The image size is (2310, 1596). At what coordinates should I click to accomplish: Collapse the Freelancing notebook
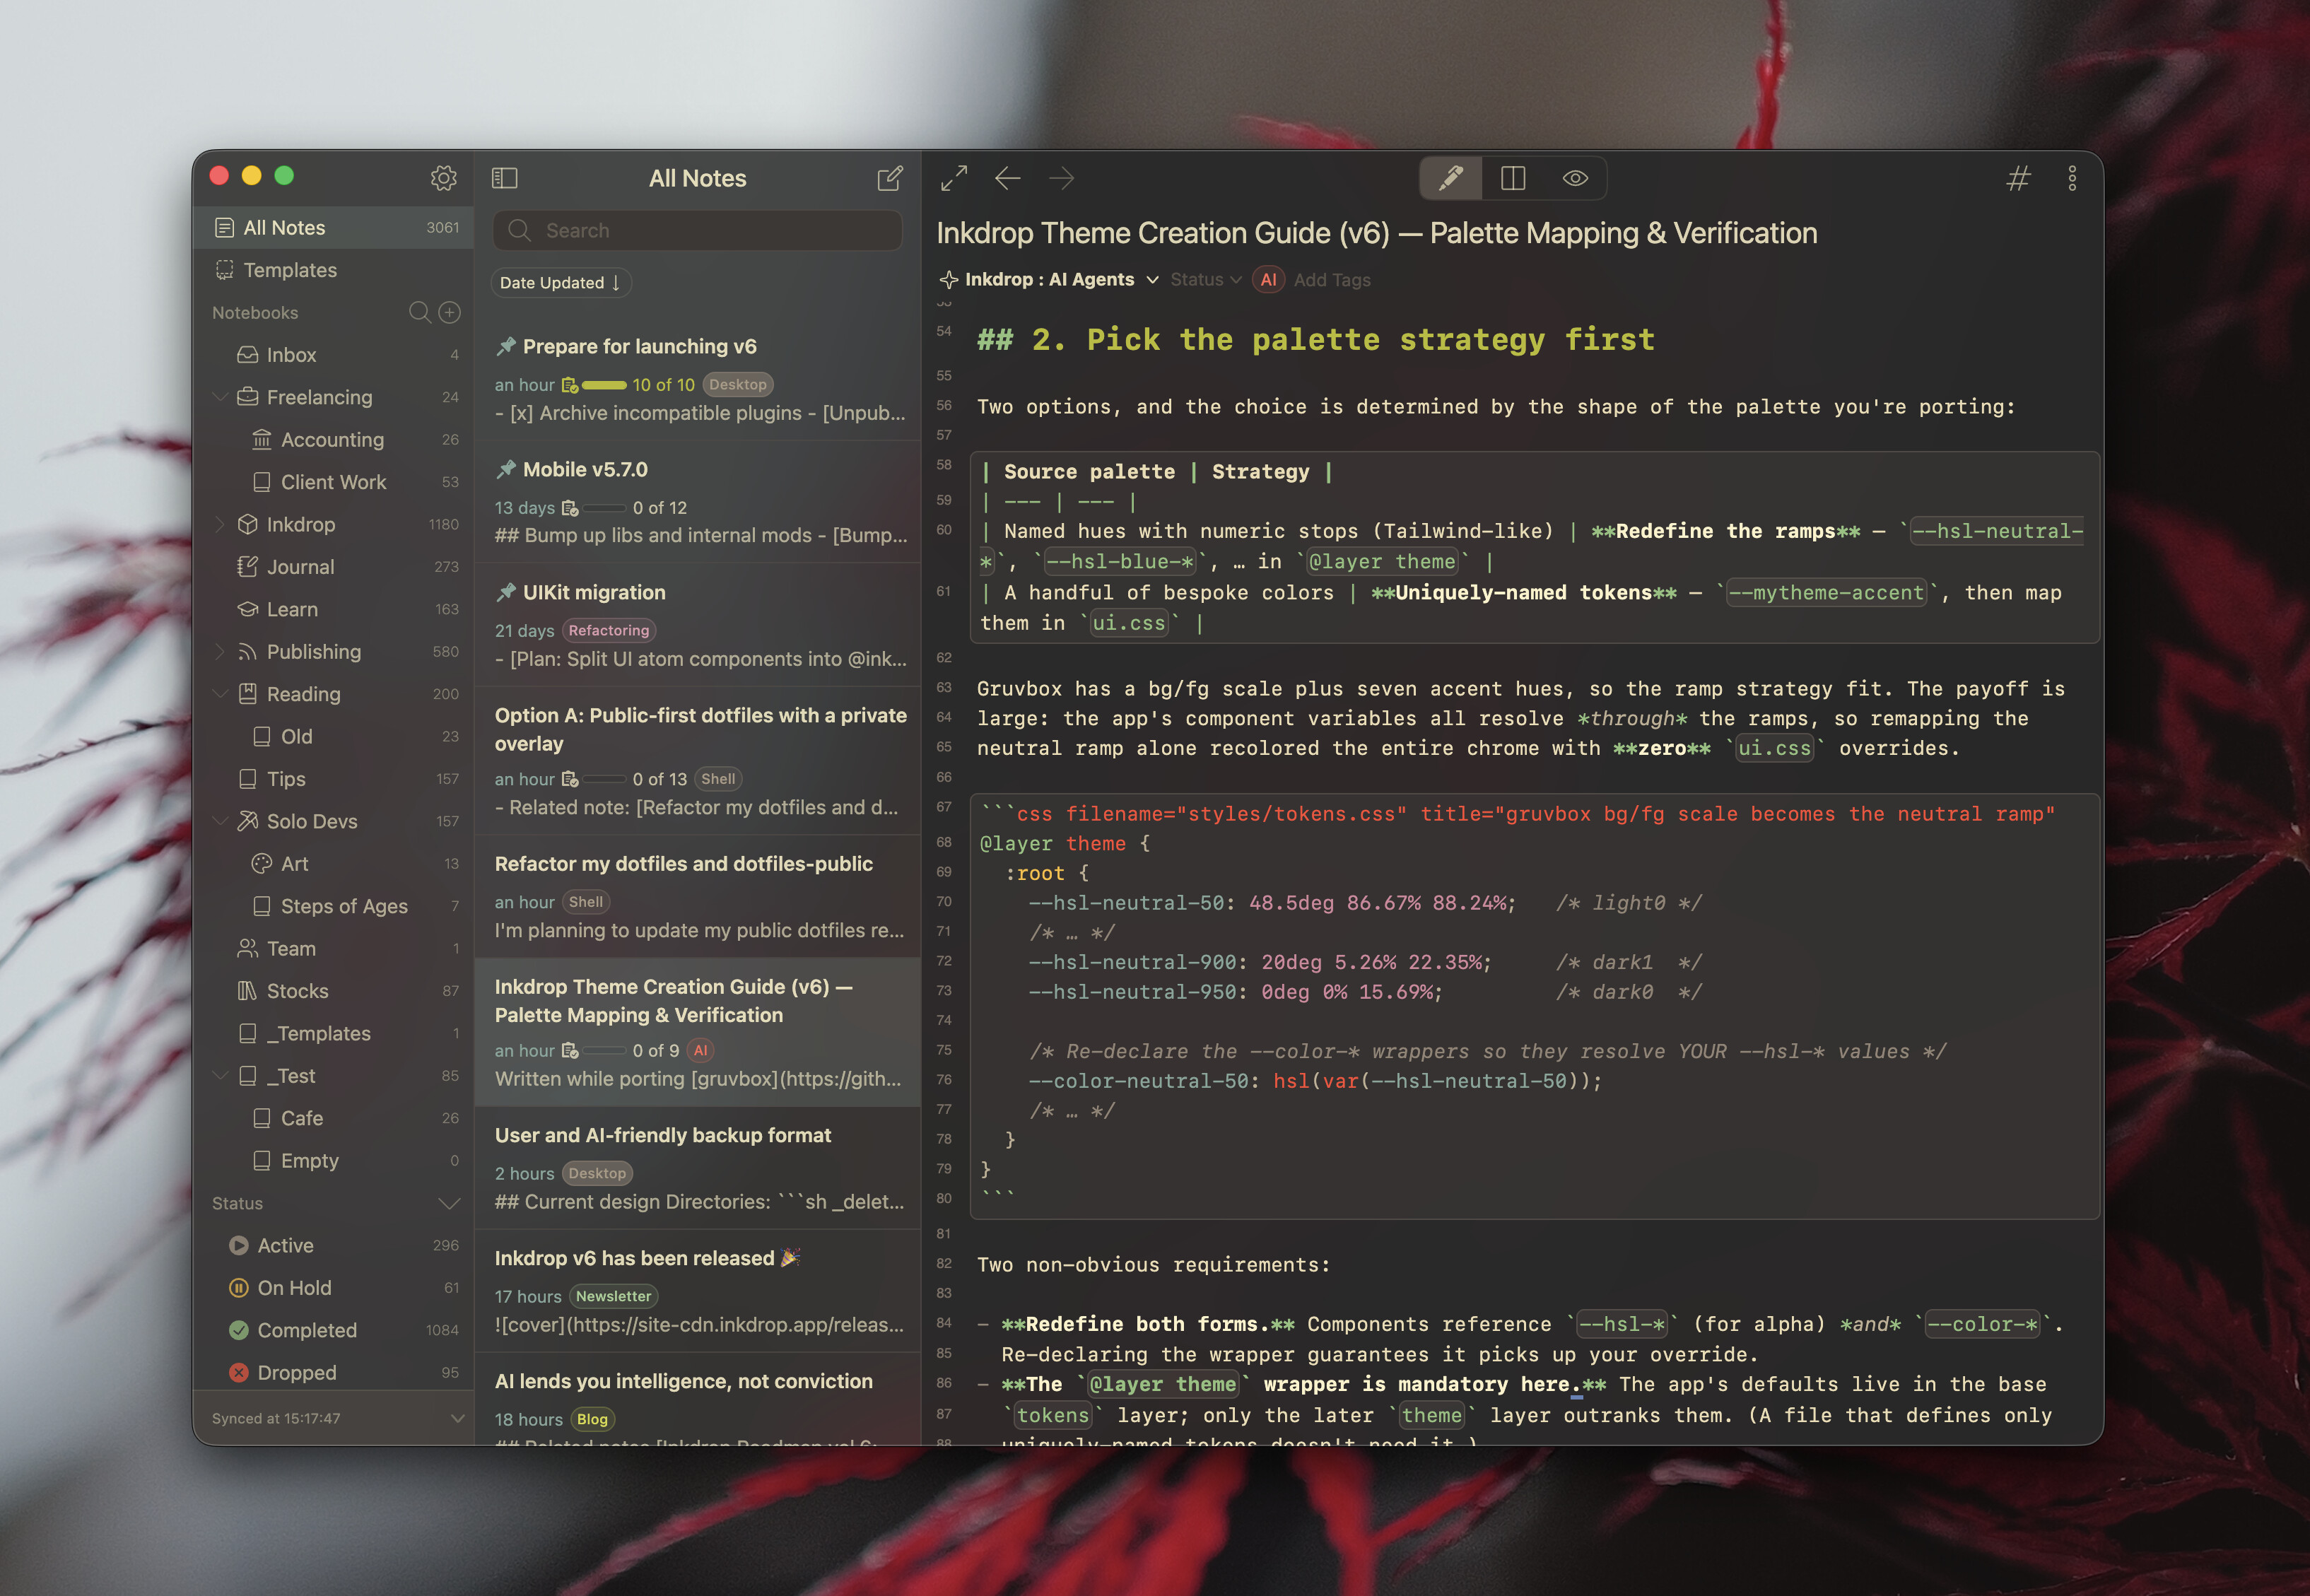(220, 398)
